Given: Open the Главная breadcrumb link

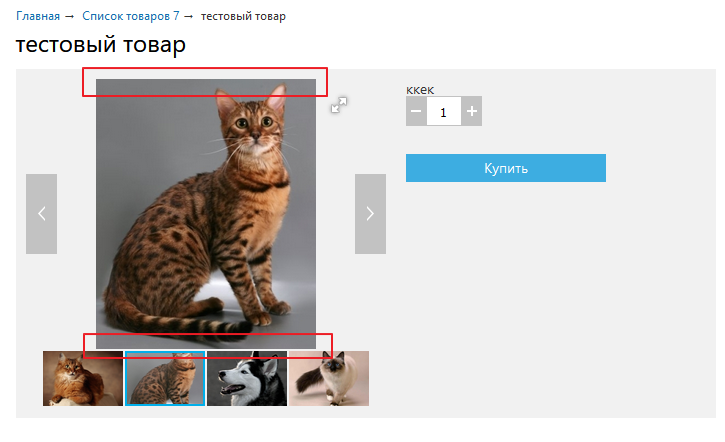Looking at the screenshot, I should click(38, 16).
